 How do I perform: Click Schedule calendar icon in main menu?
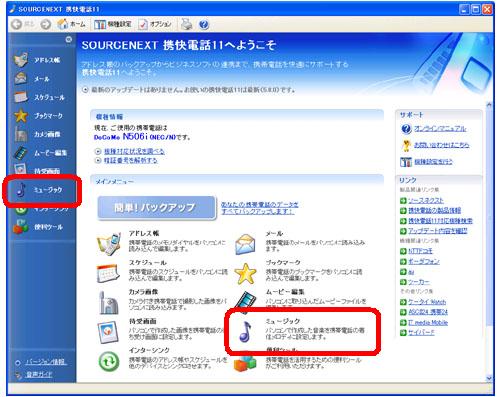tap(108, 273)
